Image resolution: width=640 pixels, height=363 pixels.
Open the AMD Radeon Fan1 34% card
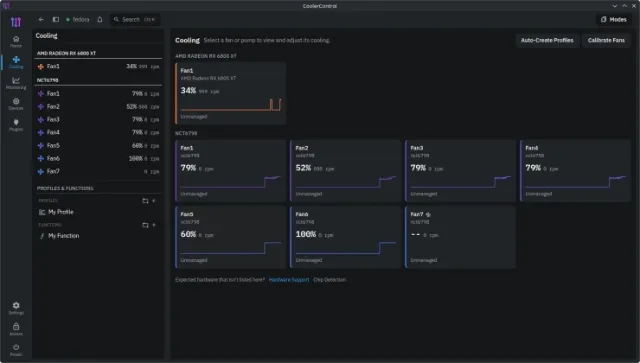(231, 93)
